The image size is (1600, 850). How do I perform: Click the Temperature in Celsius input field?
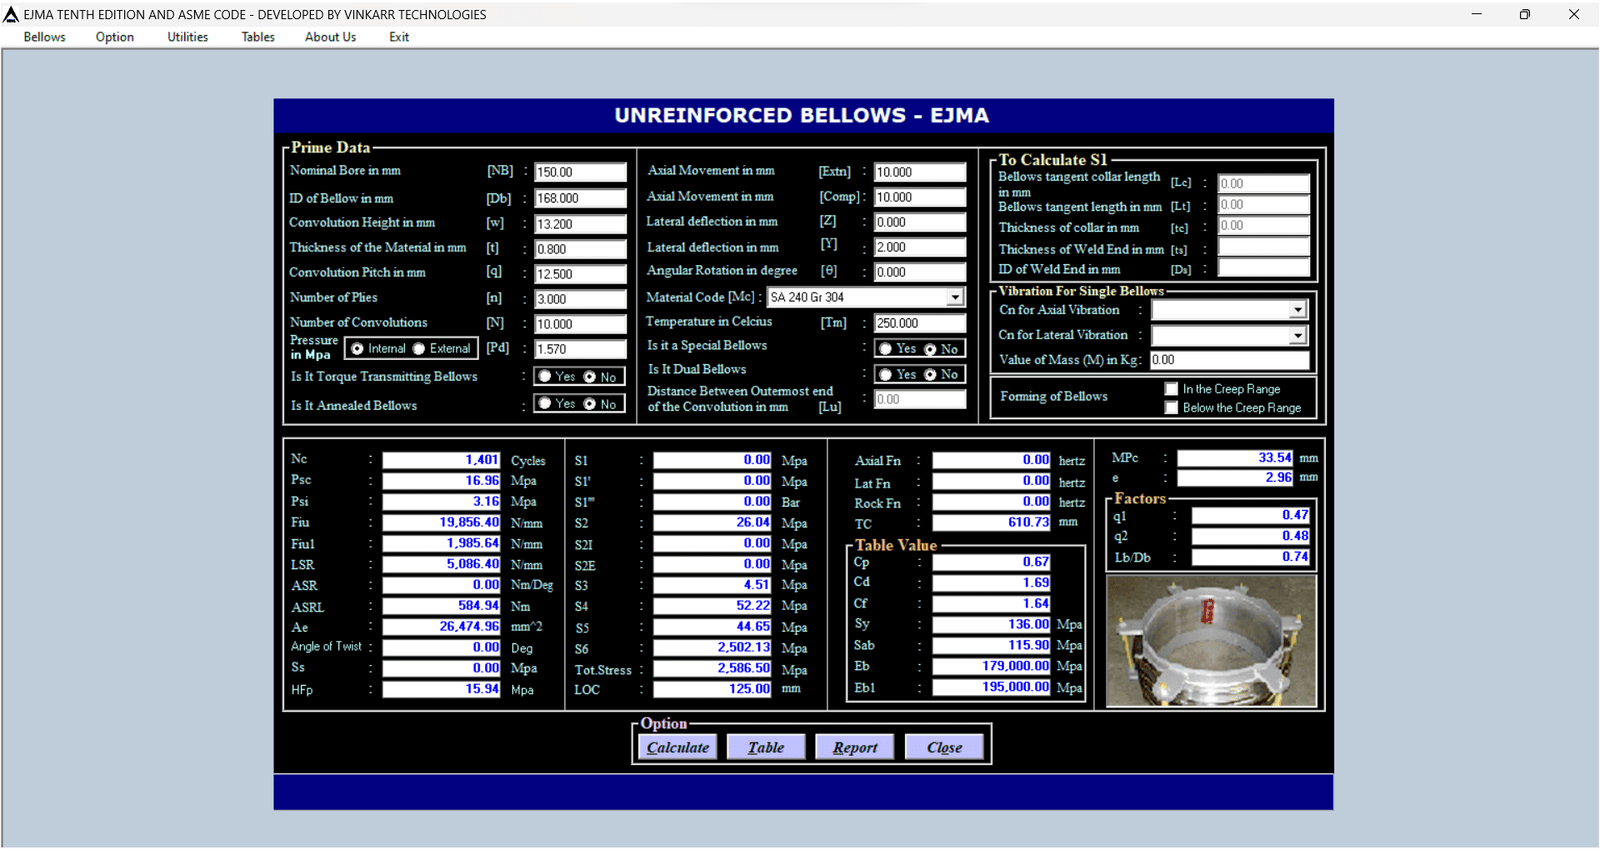pos(919,323)
